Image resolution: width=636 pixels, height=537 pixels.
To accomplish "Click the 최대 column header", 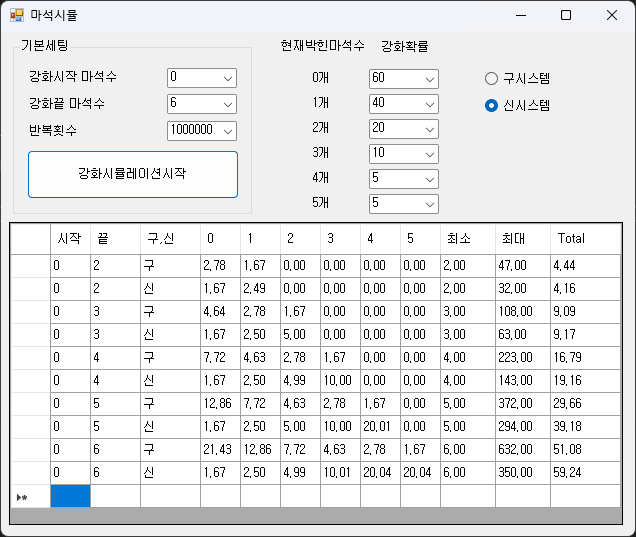I will tap(523, 238).
